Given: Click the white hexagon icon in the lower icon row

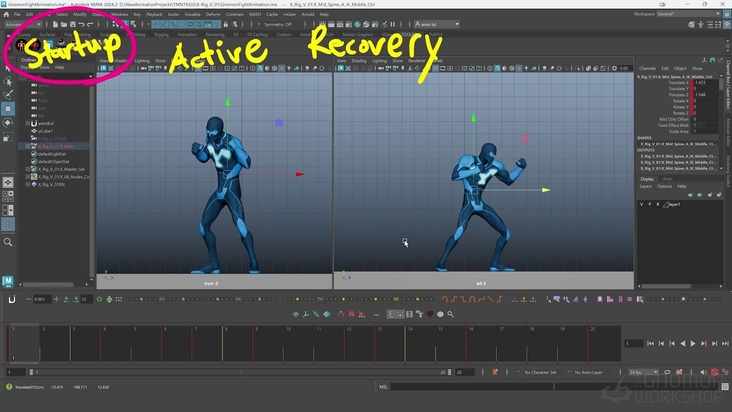Looking at the screenshot, I should coord(440,314).
